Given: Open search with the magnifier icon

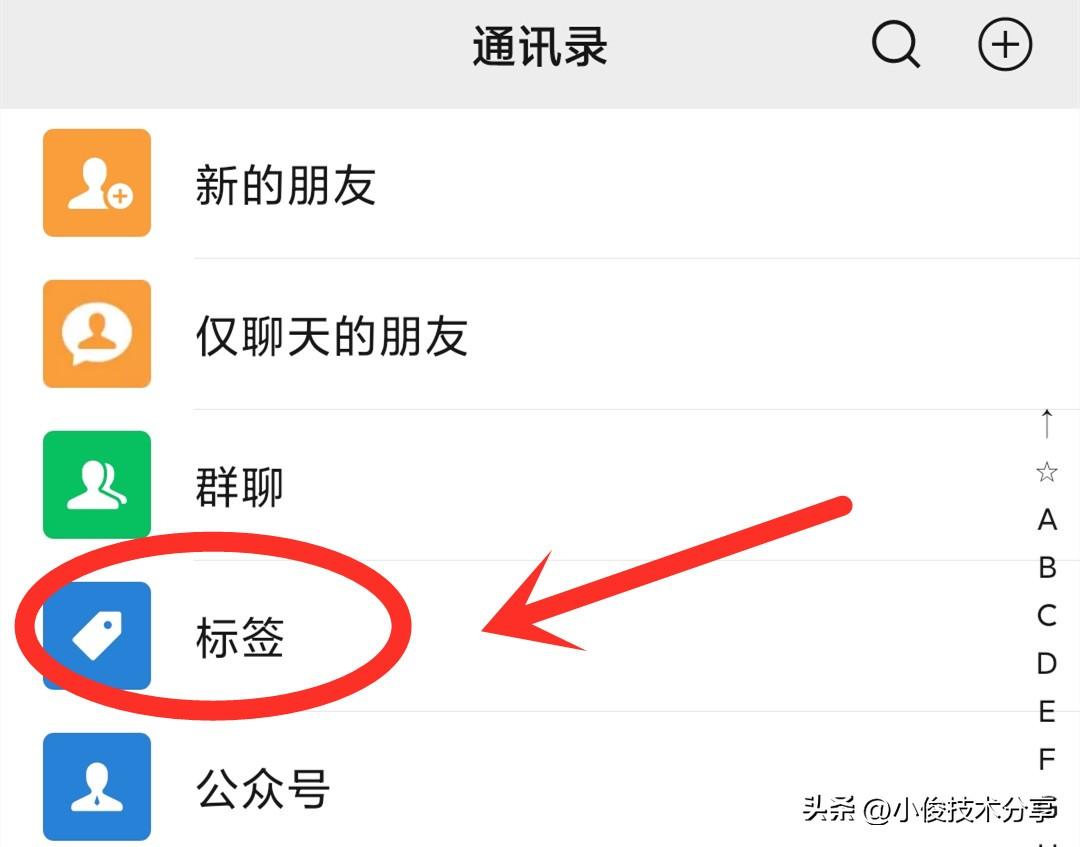Looking at the screenshot, I should [895, 45].
